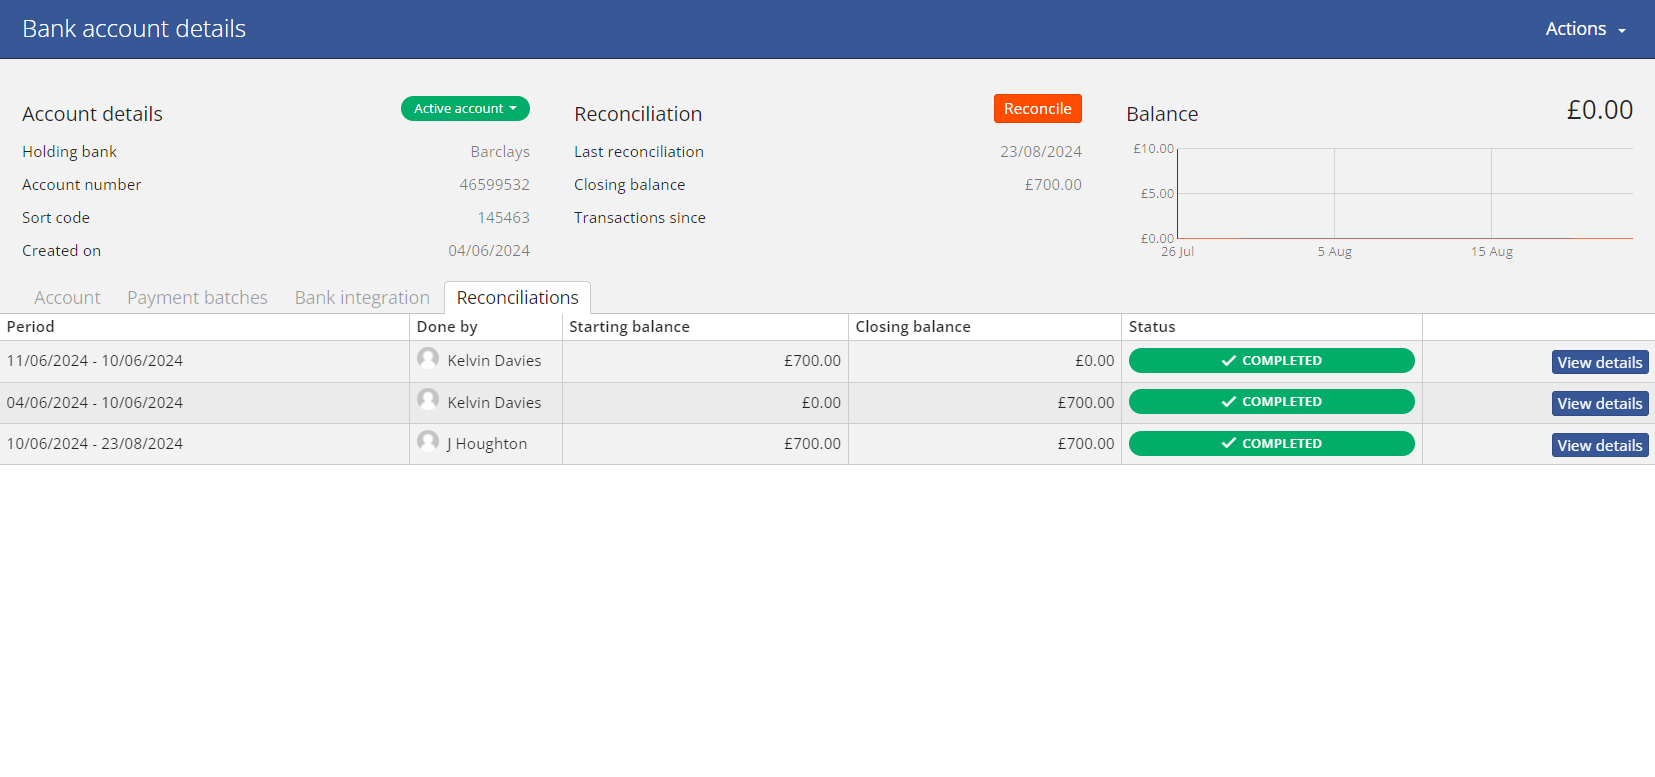The width and height of the screenshot is (1655, 777).
Task: Click the Completed status badge for 04/06/2024 row
Action: 1271,401
